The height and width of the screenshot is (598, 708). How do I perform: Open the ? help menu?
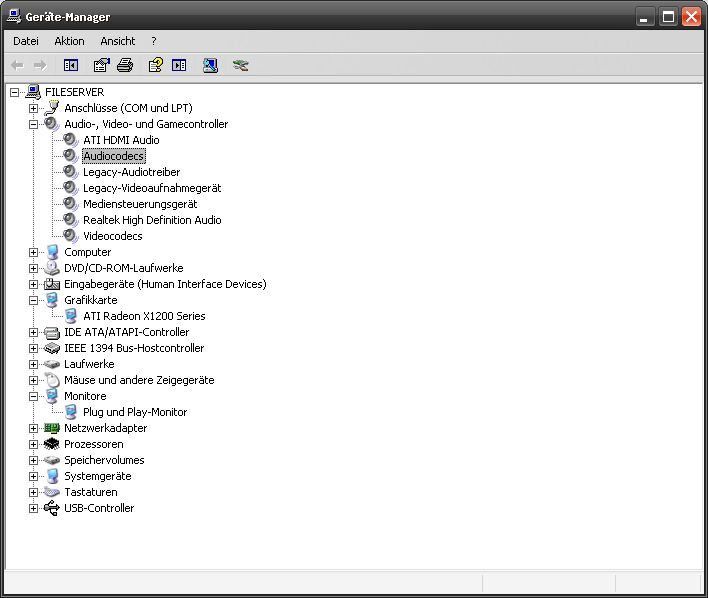coord(154,41)
